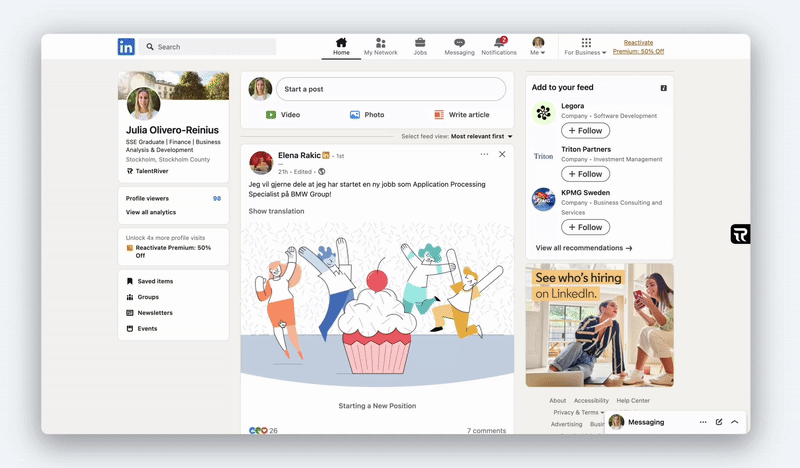Open Help Center footer link
The width and height of the screenshot is (800, 468).
coord(633,401)
